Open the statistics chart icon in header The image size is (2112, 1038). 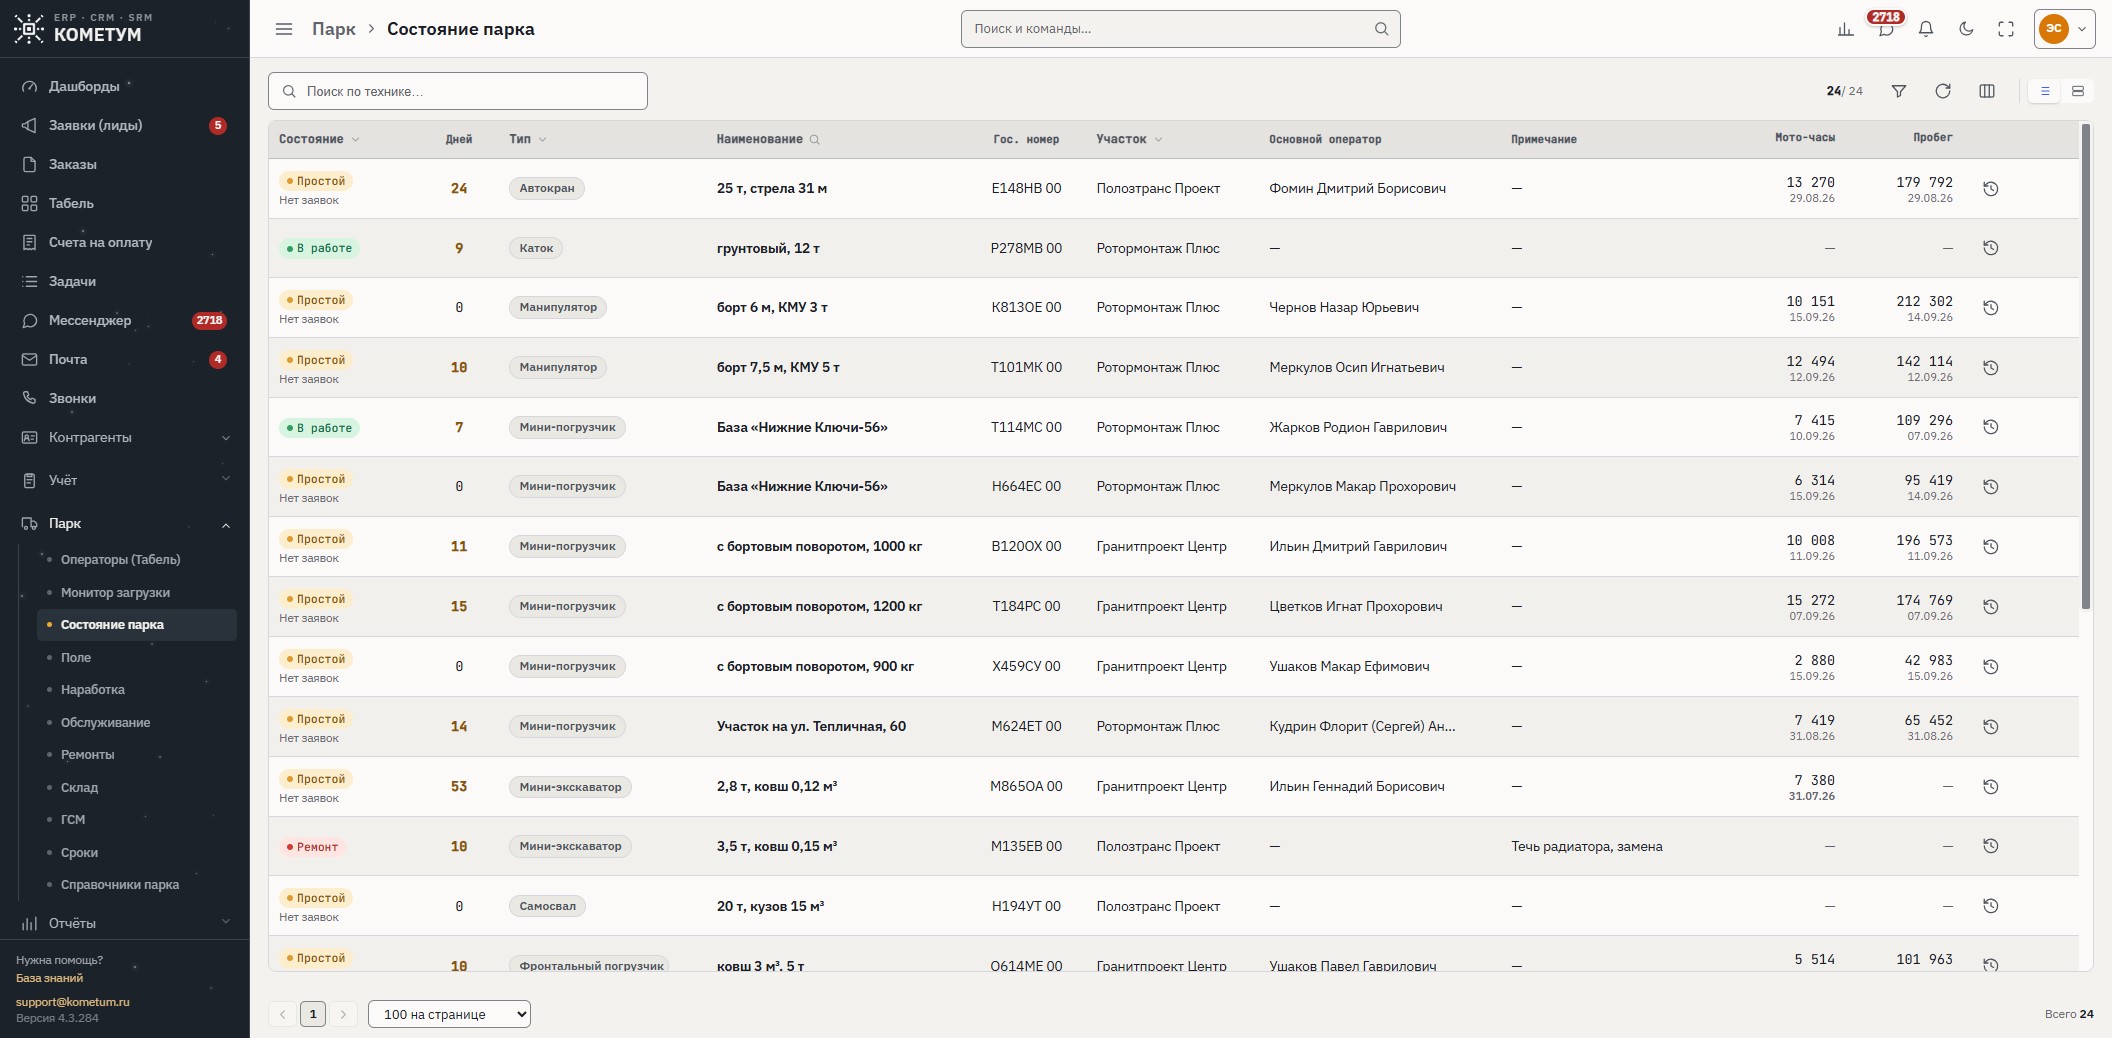pos(1845,29)
